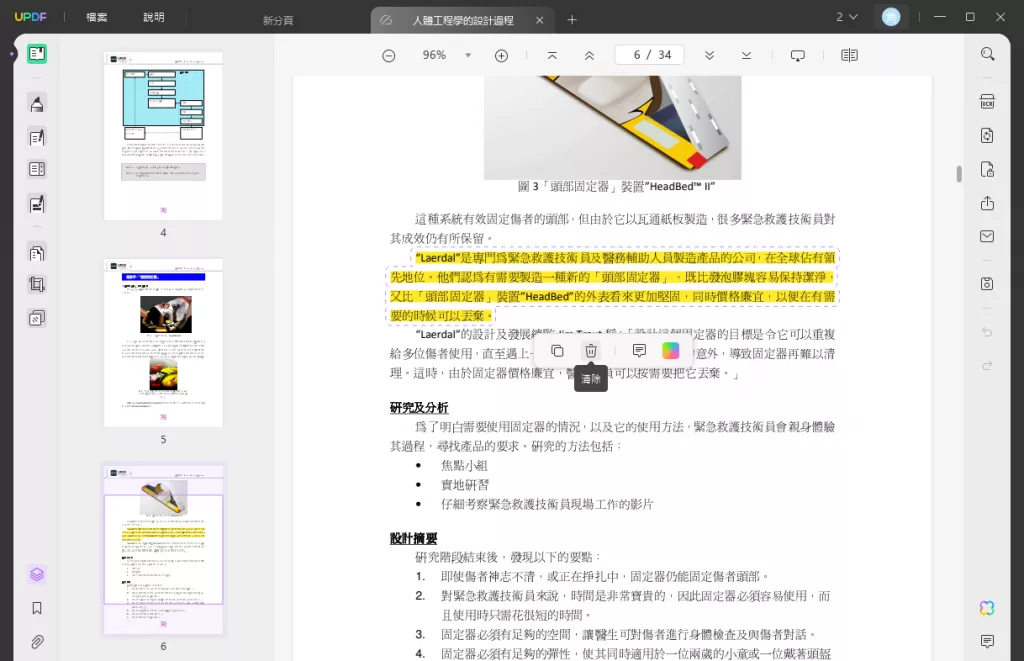Save the document via disk icon

(x=987, y=283)
